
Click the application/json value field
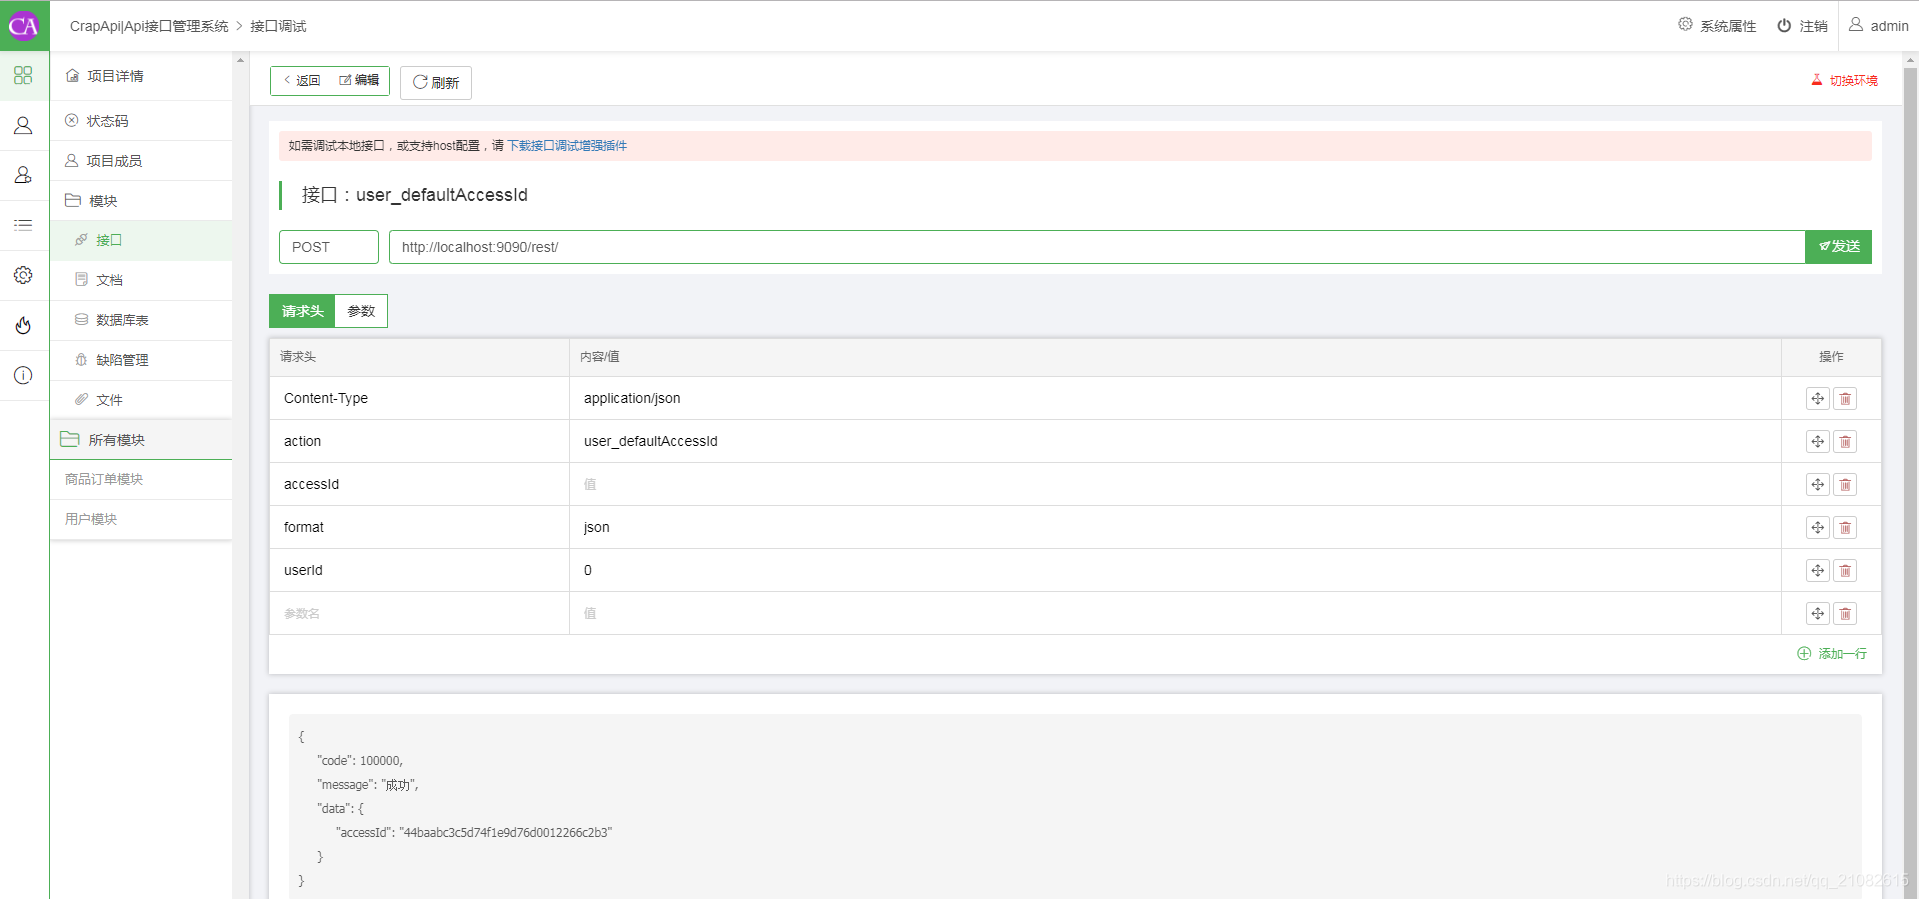tap(1175, 398)
